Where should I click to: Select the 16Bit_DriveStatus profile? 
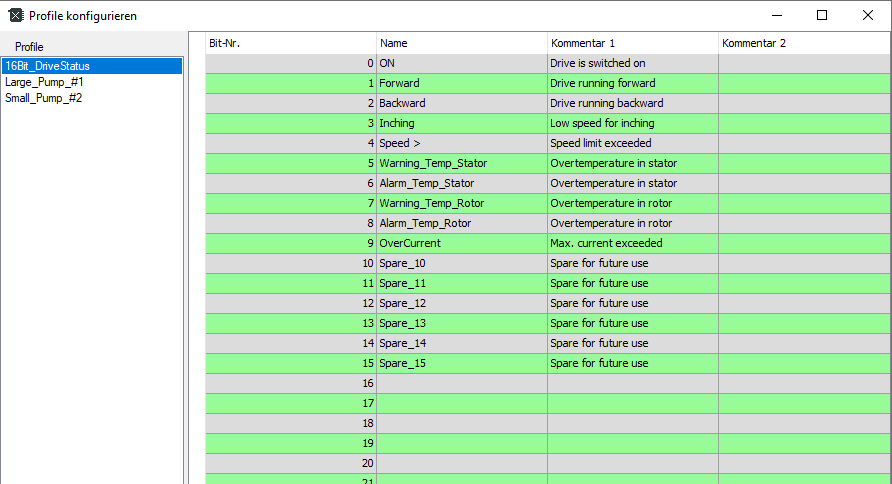47,66
